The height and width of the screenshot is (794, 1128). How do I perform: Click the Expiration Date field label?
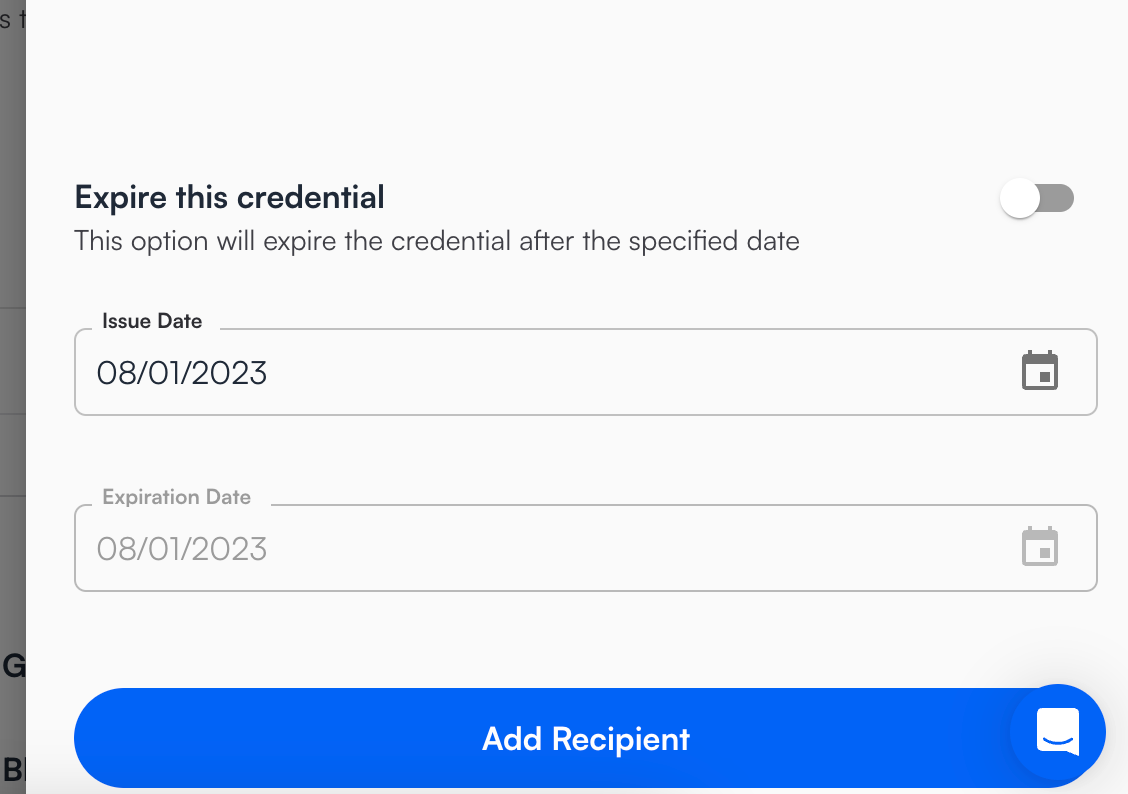click(x=176, y=497)
